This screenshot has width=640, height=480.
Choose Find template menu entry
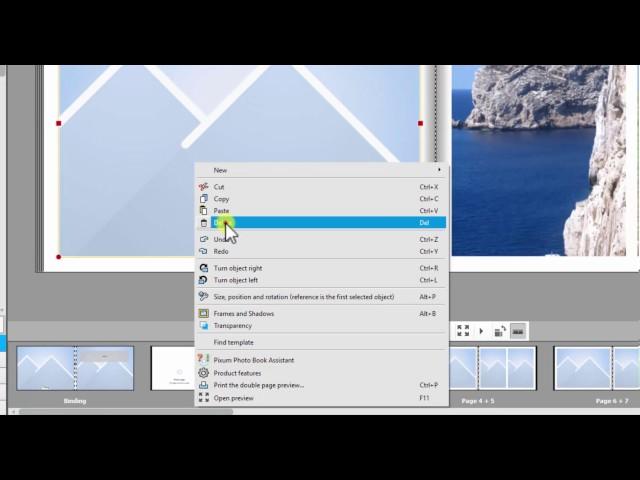(322, 342)
